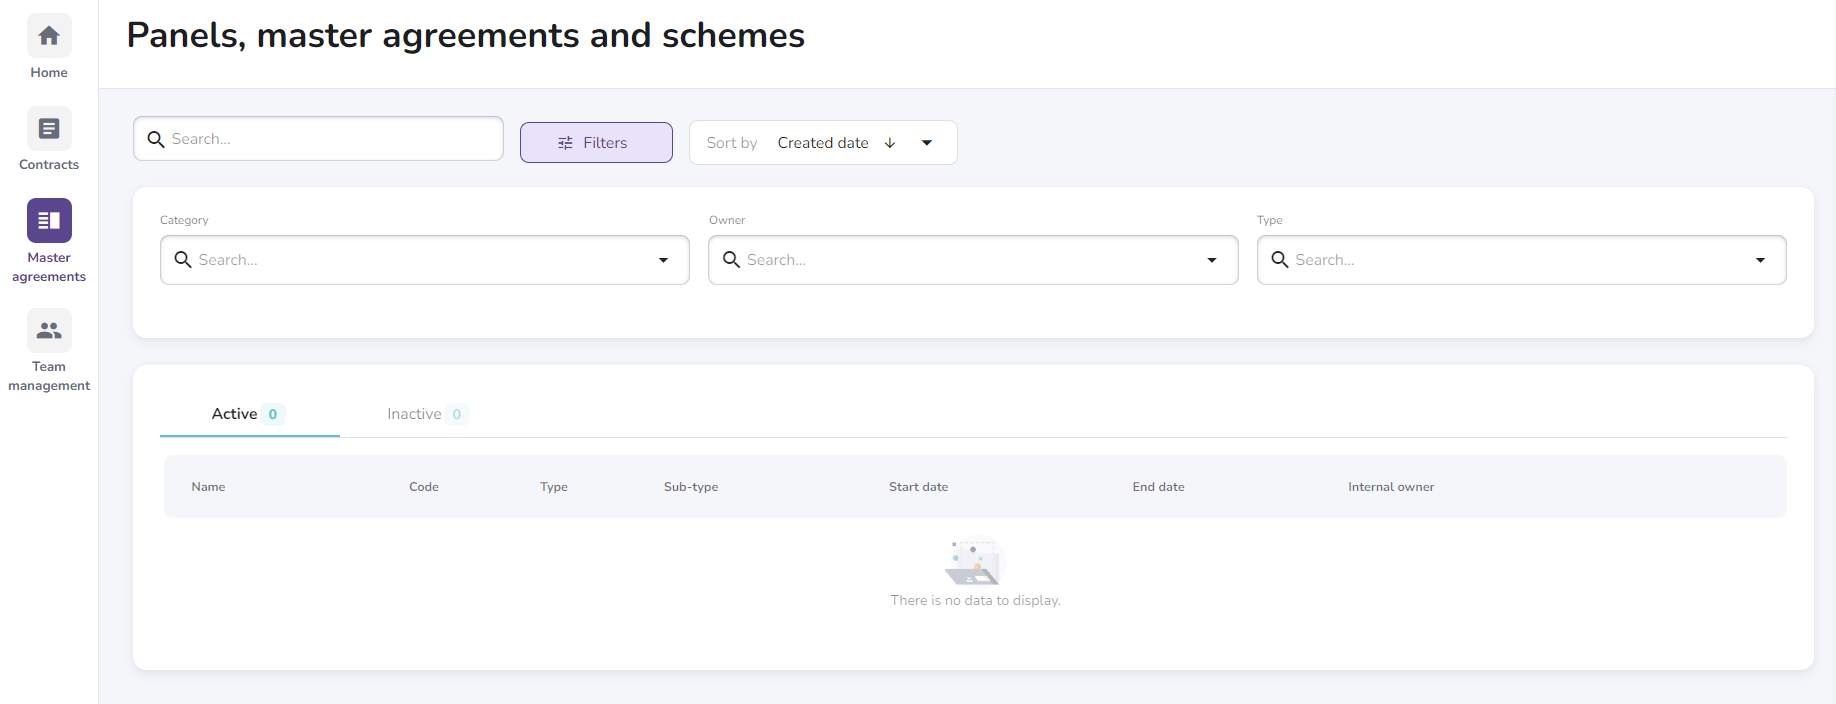Go to Contracts via sidebar icon
This screenshot has width=1836, height=704.
tap(49, 129)
